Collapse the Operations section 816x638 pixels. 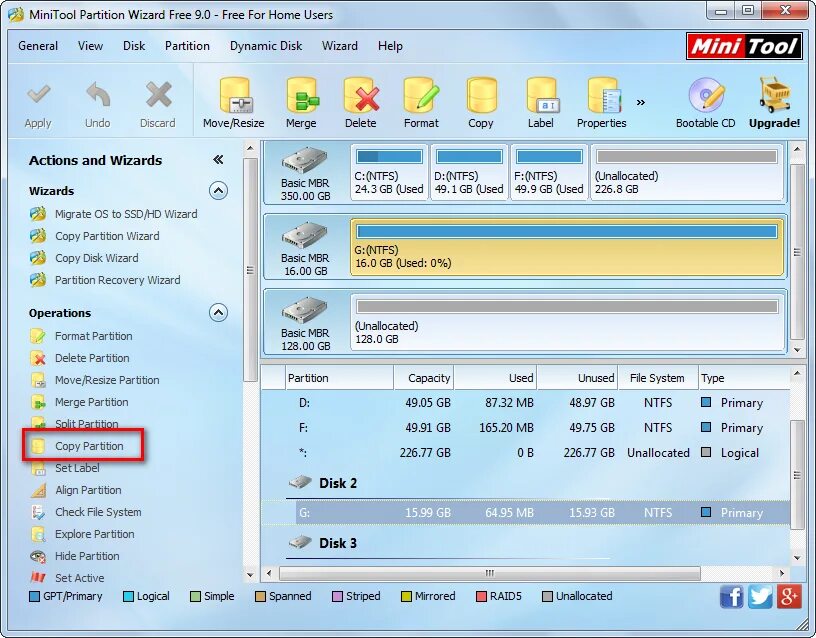pyautogui.click(x=219, y=313)
